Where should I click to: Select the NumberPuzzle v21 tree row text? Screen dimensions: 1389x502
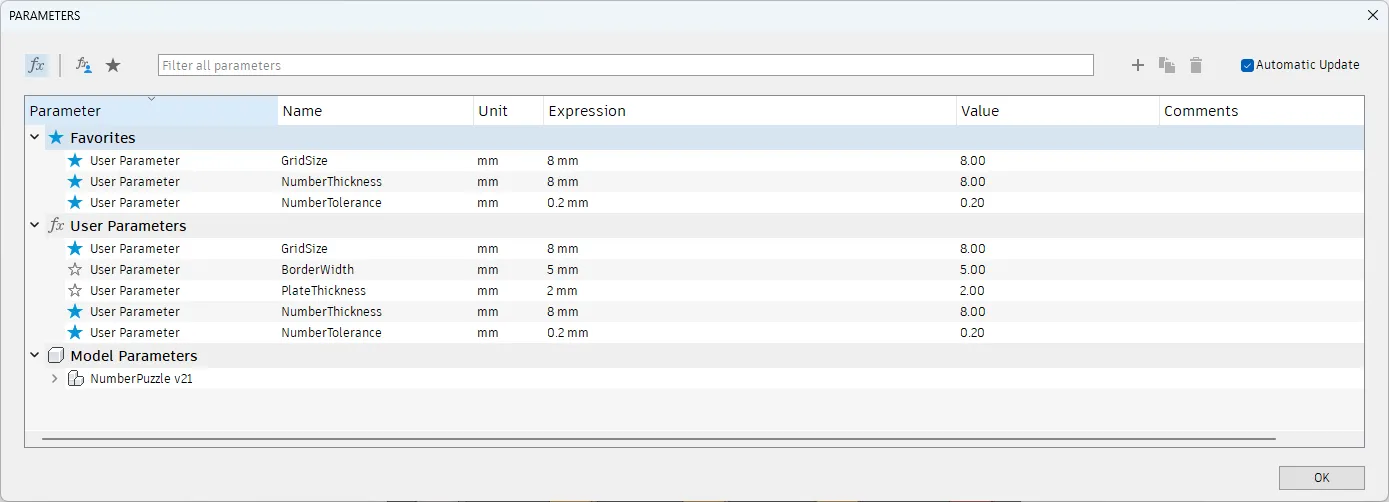click(141, 379)
